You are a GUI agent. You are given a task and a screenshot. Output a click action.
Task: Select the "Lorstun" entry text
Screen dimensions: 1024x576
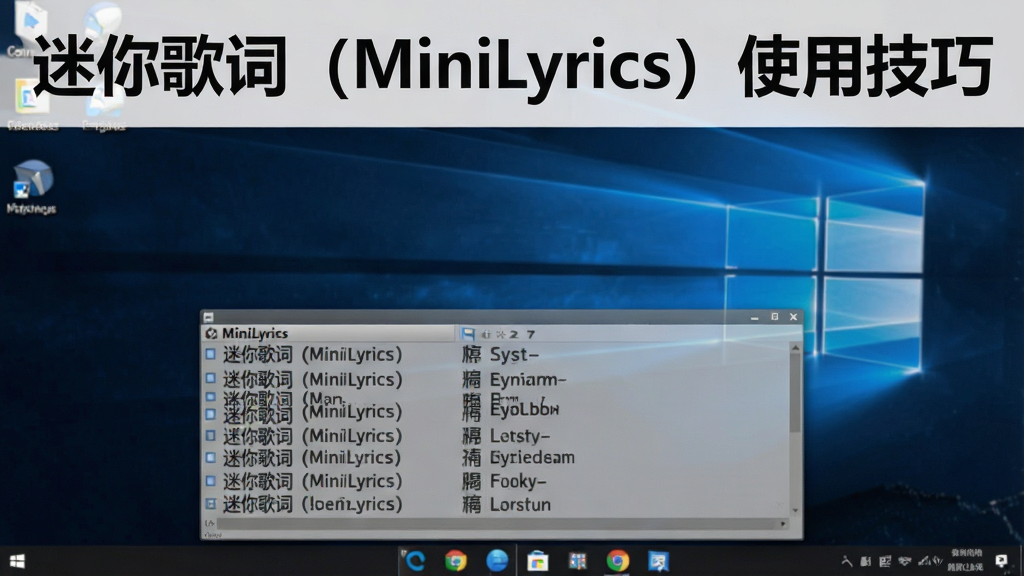tap(520, 505)
